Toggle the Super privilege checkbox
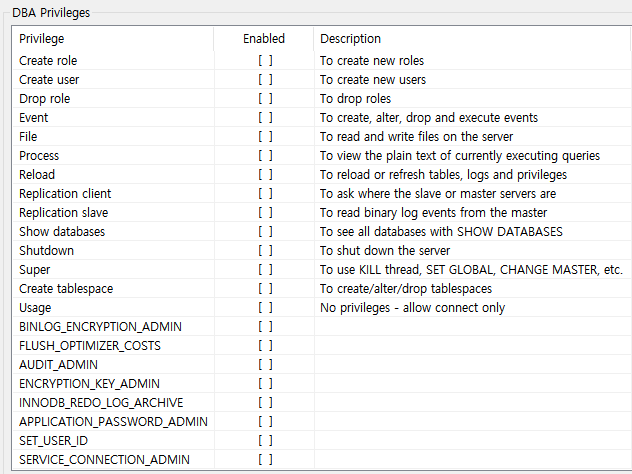The width and height of the screenshot is (632, 474). (x=265, y=269)
